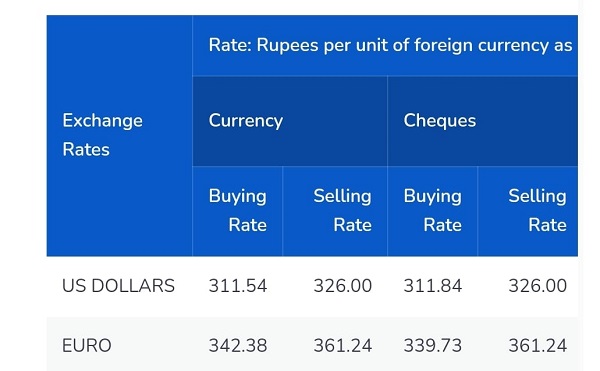Click Euro currency selling rate 361.24
The image size is (600, 371).
click(x=342, y=346)
